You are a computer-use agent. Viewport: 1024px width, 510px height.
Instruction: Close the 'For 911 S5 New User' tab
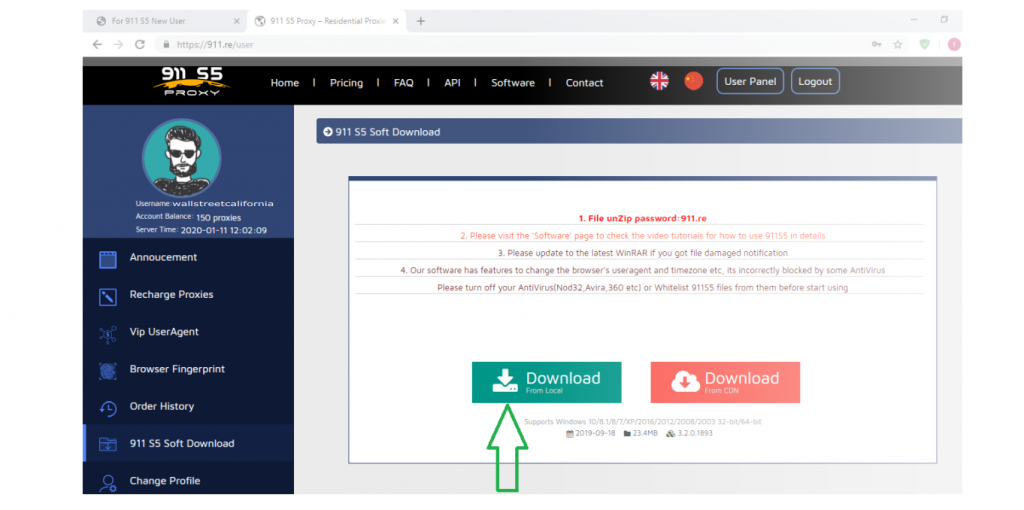click(x=236, y=21)
